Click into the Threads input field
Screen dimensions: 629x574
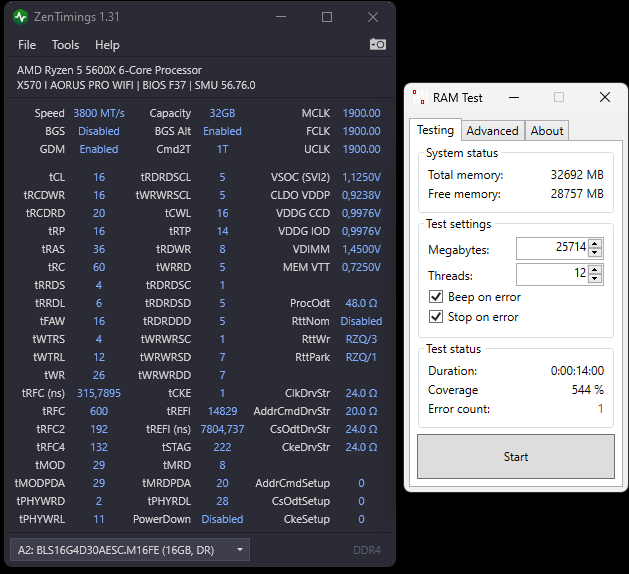point(552,274)
